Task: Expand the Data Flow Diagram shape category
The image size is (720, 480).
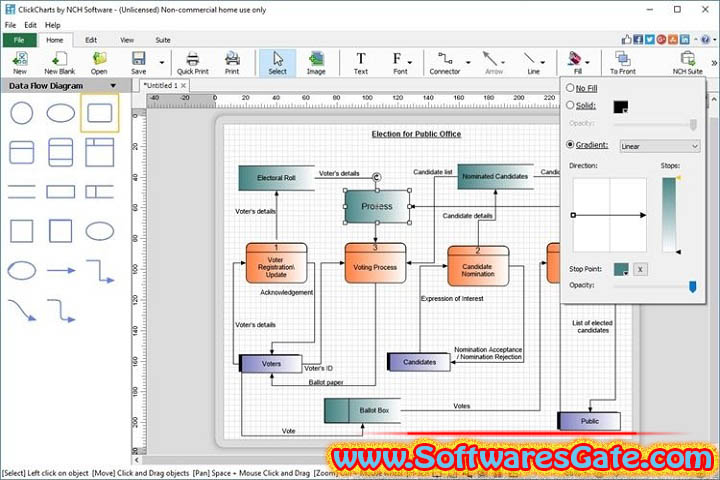Action: point(113,86)
